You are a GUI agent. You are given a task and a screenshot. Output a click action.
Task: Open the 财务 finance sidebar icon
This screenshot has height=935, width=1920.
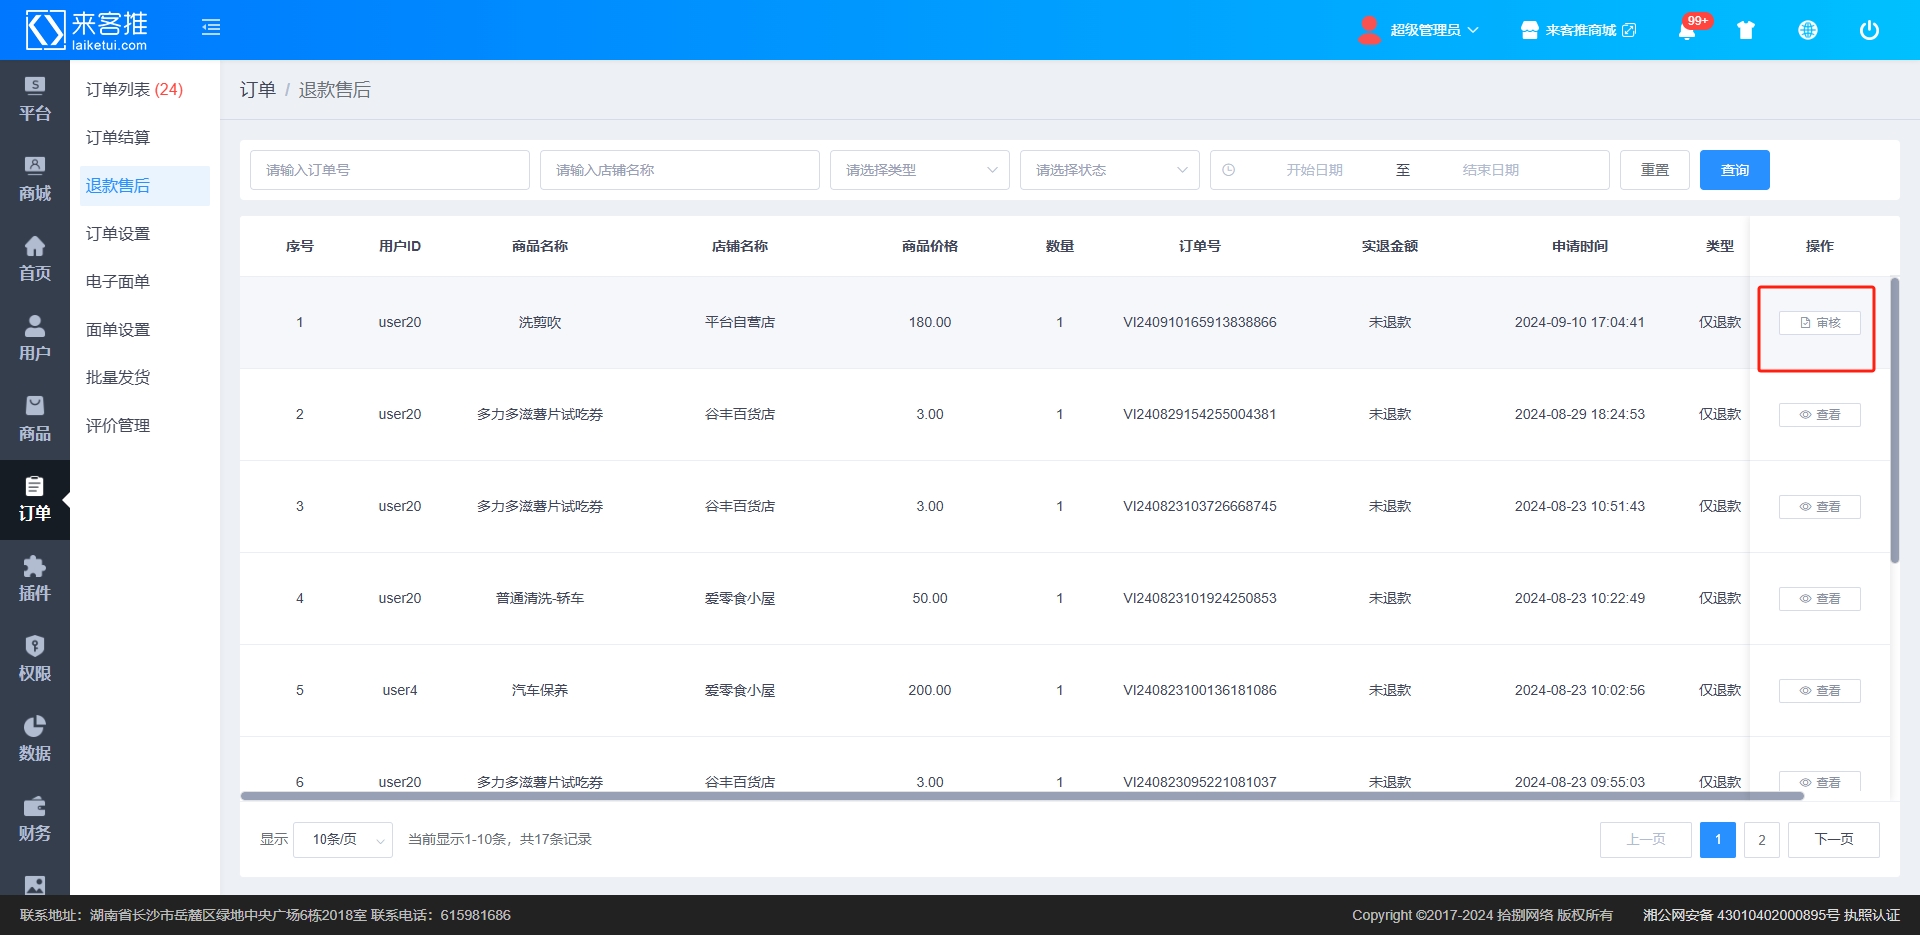click(x=35, y=819)
